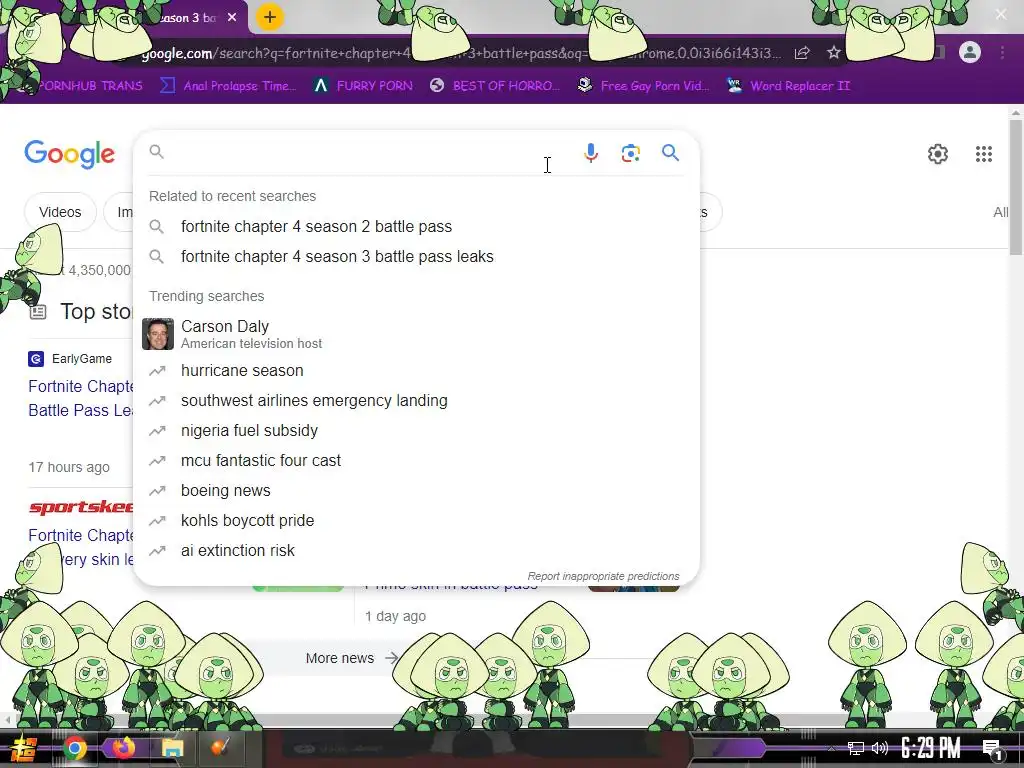Launch Firefox from the taskbar
This screenshot has width=1024, height=768.
pyautogui.click(x=123, y=747)
